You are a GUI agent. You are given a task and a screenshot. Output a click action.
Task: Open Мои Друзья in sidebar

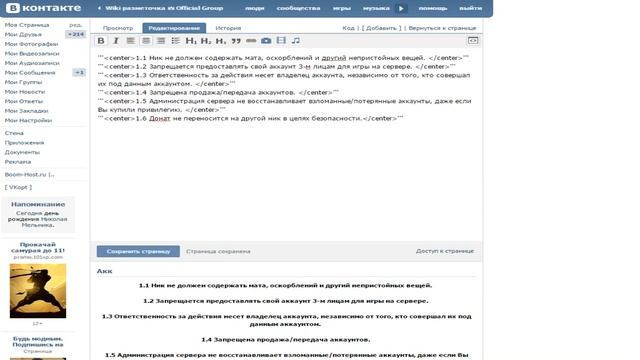click(23, 35)
